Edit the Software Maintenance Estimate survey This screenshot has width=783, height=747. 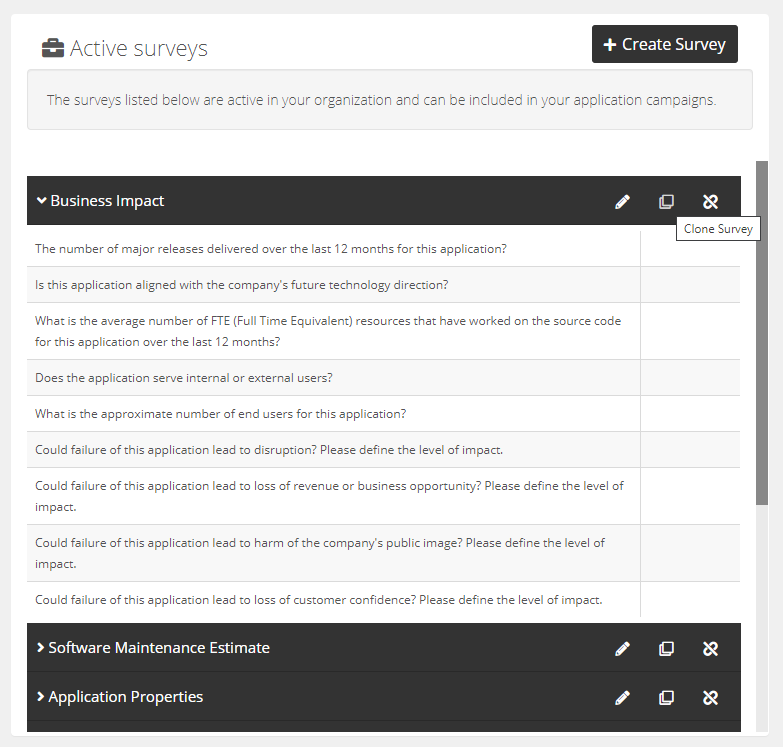click(622, 649)
